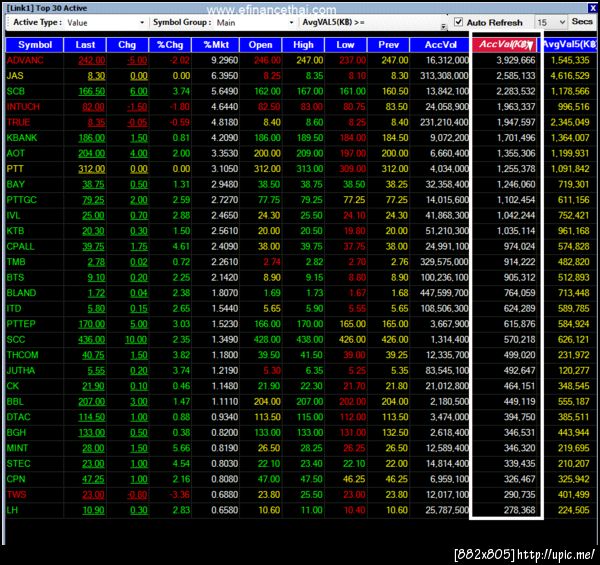Sort by the Low column header
The height and width of the screenshot is (565, 600).
click(345, 45)
